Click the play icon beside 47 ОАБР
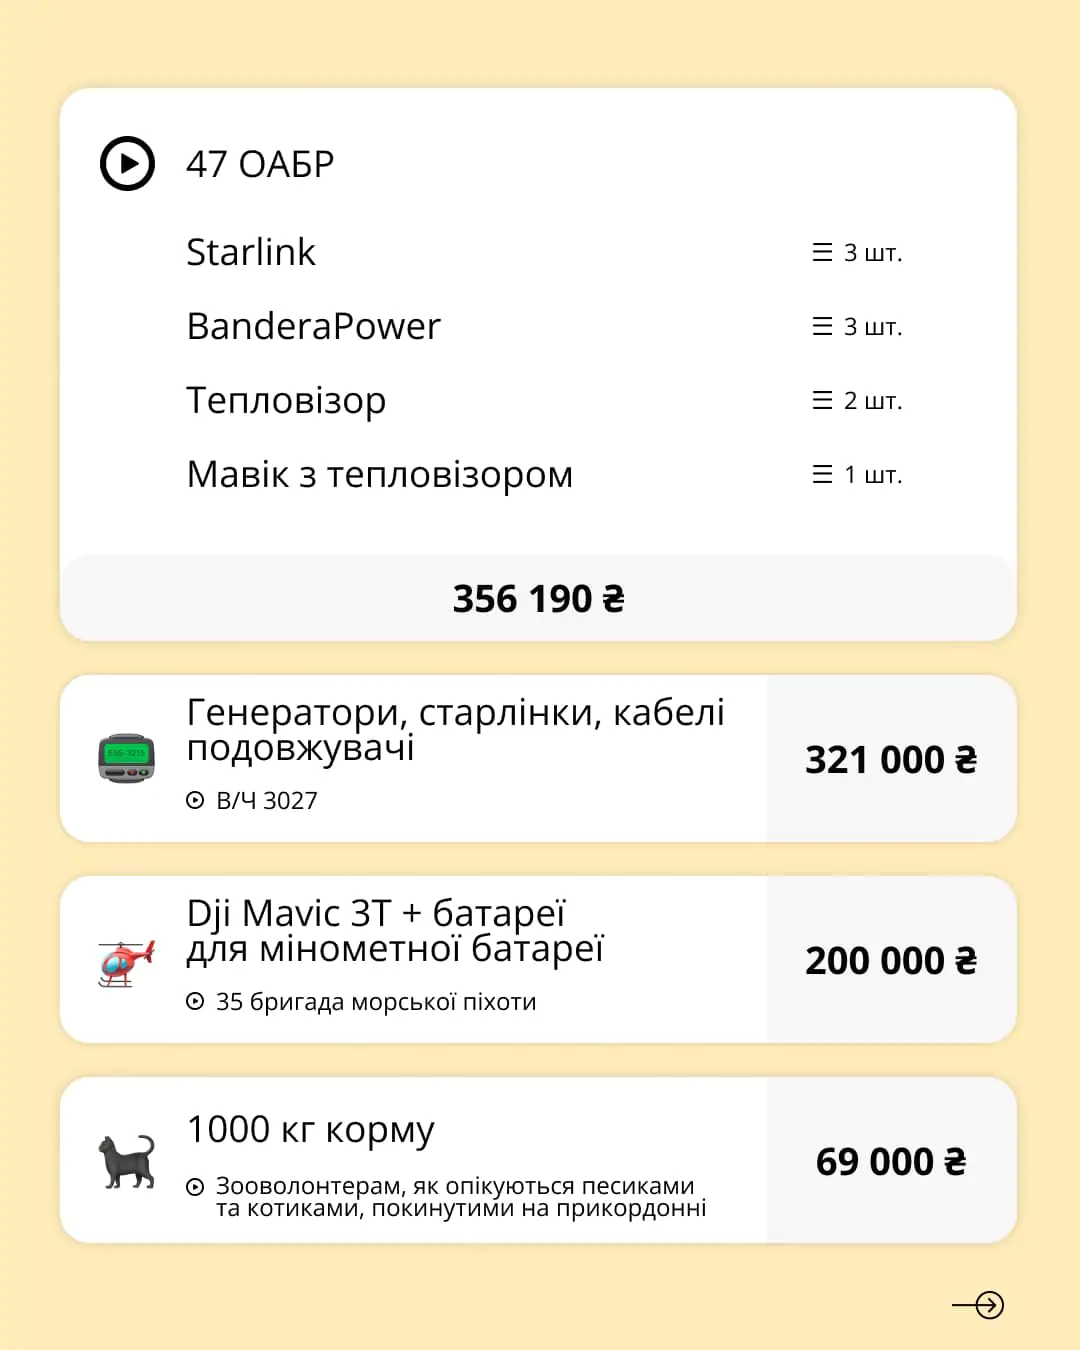 (128, 163)
